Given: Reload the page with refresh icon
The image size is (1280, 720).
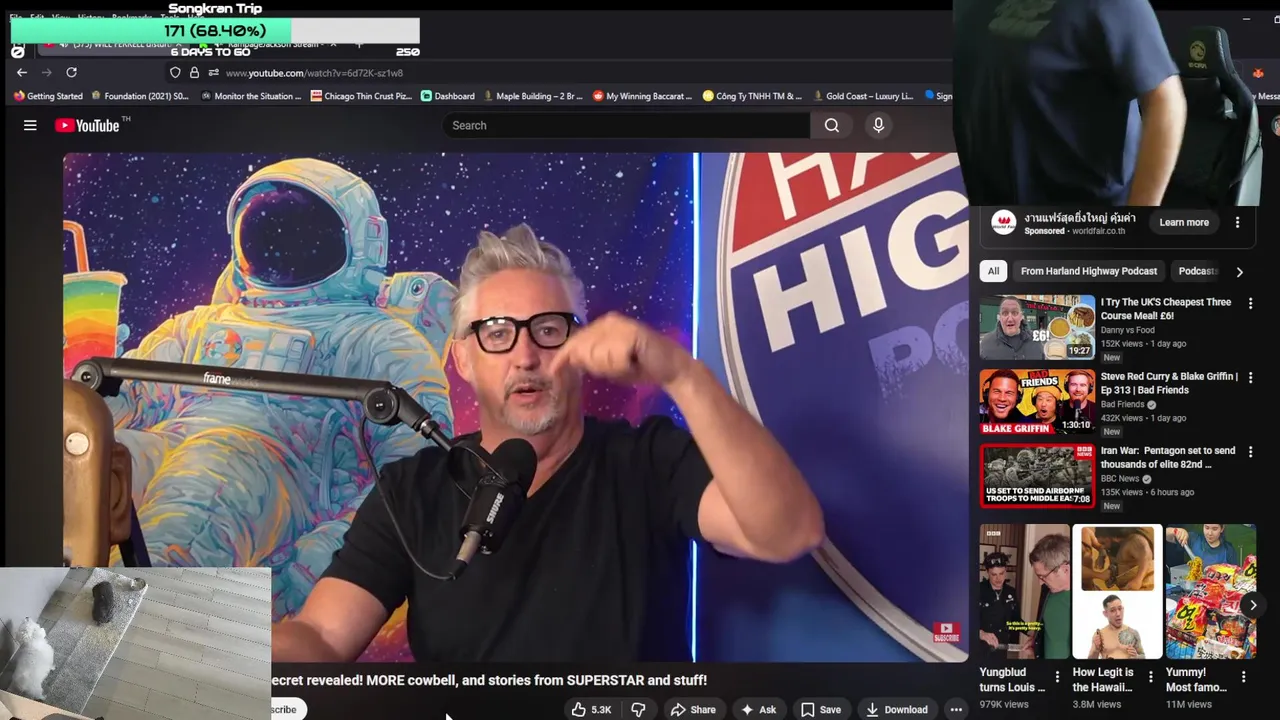Looking at the screenshot, I should coord(71,72).
